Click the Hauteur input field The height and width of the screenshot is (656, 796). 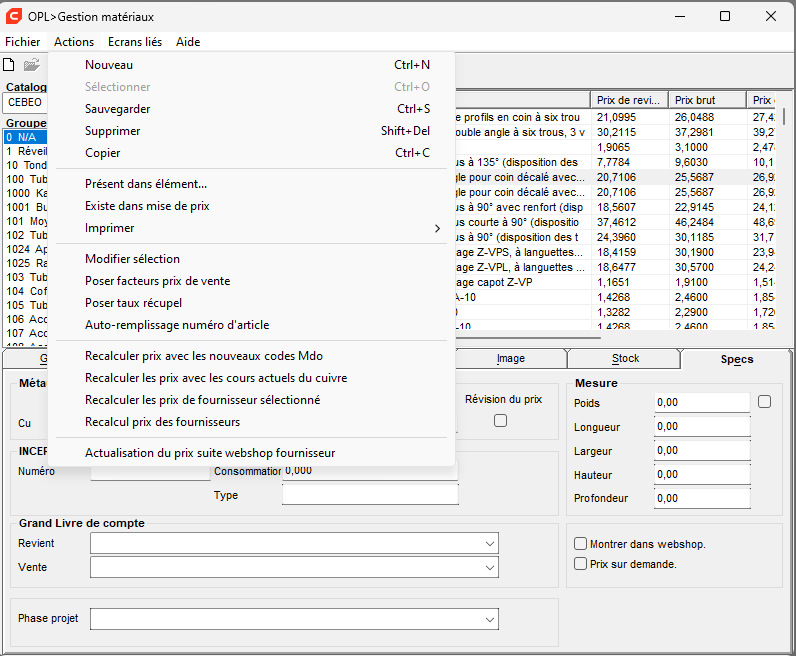click(702, 474)
